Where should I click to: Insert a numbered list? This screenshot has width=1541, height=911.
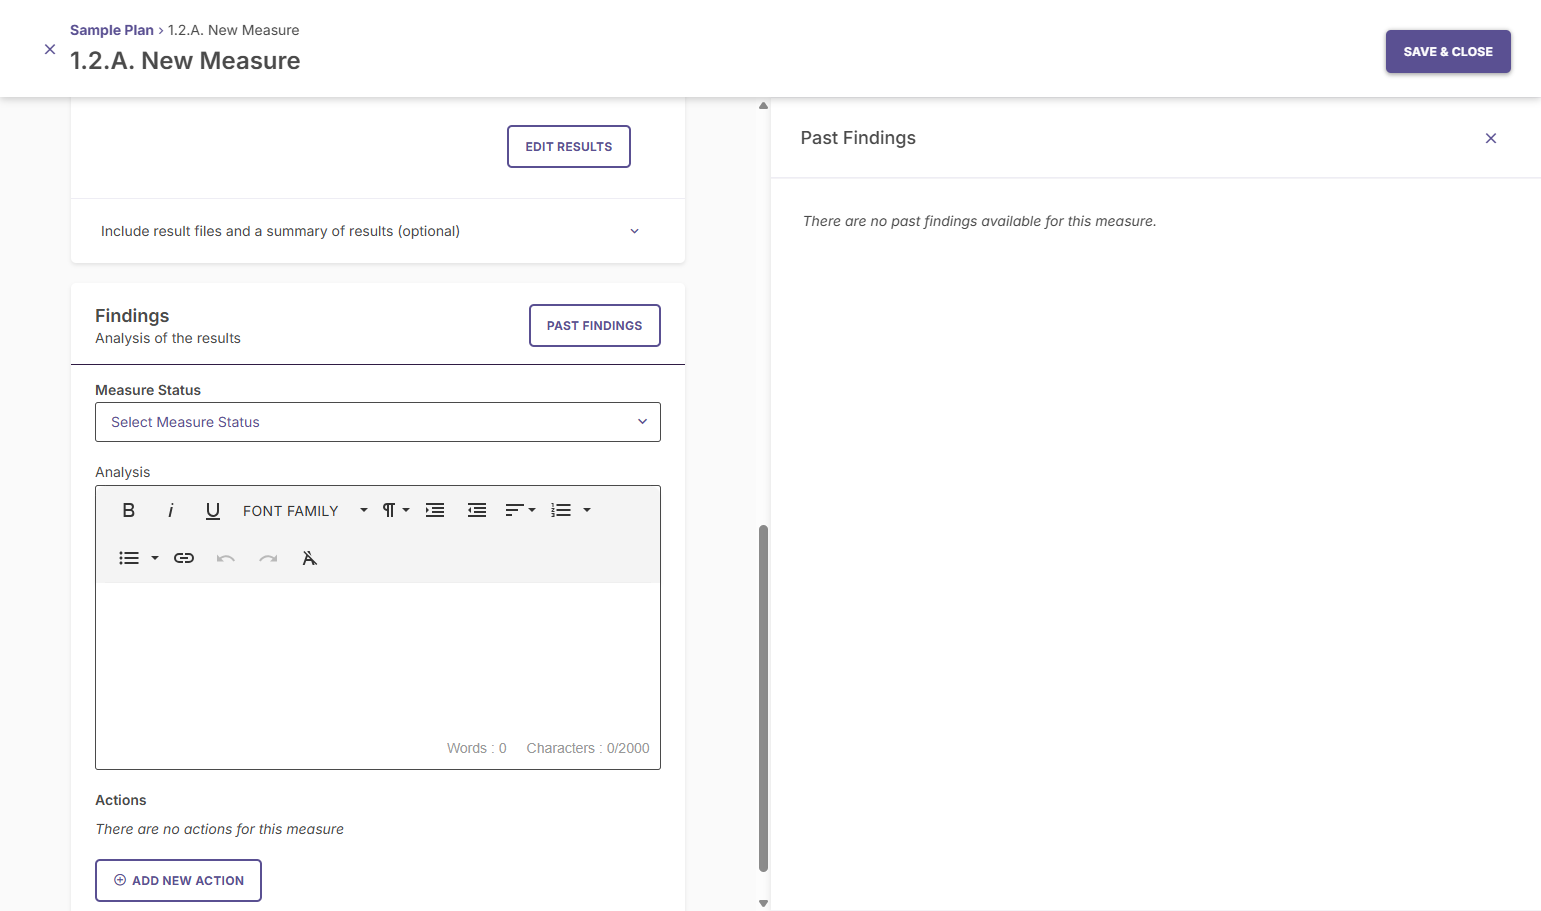(561, 510)
